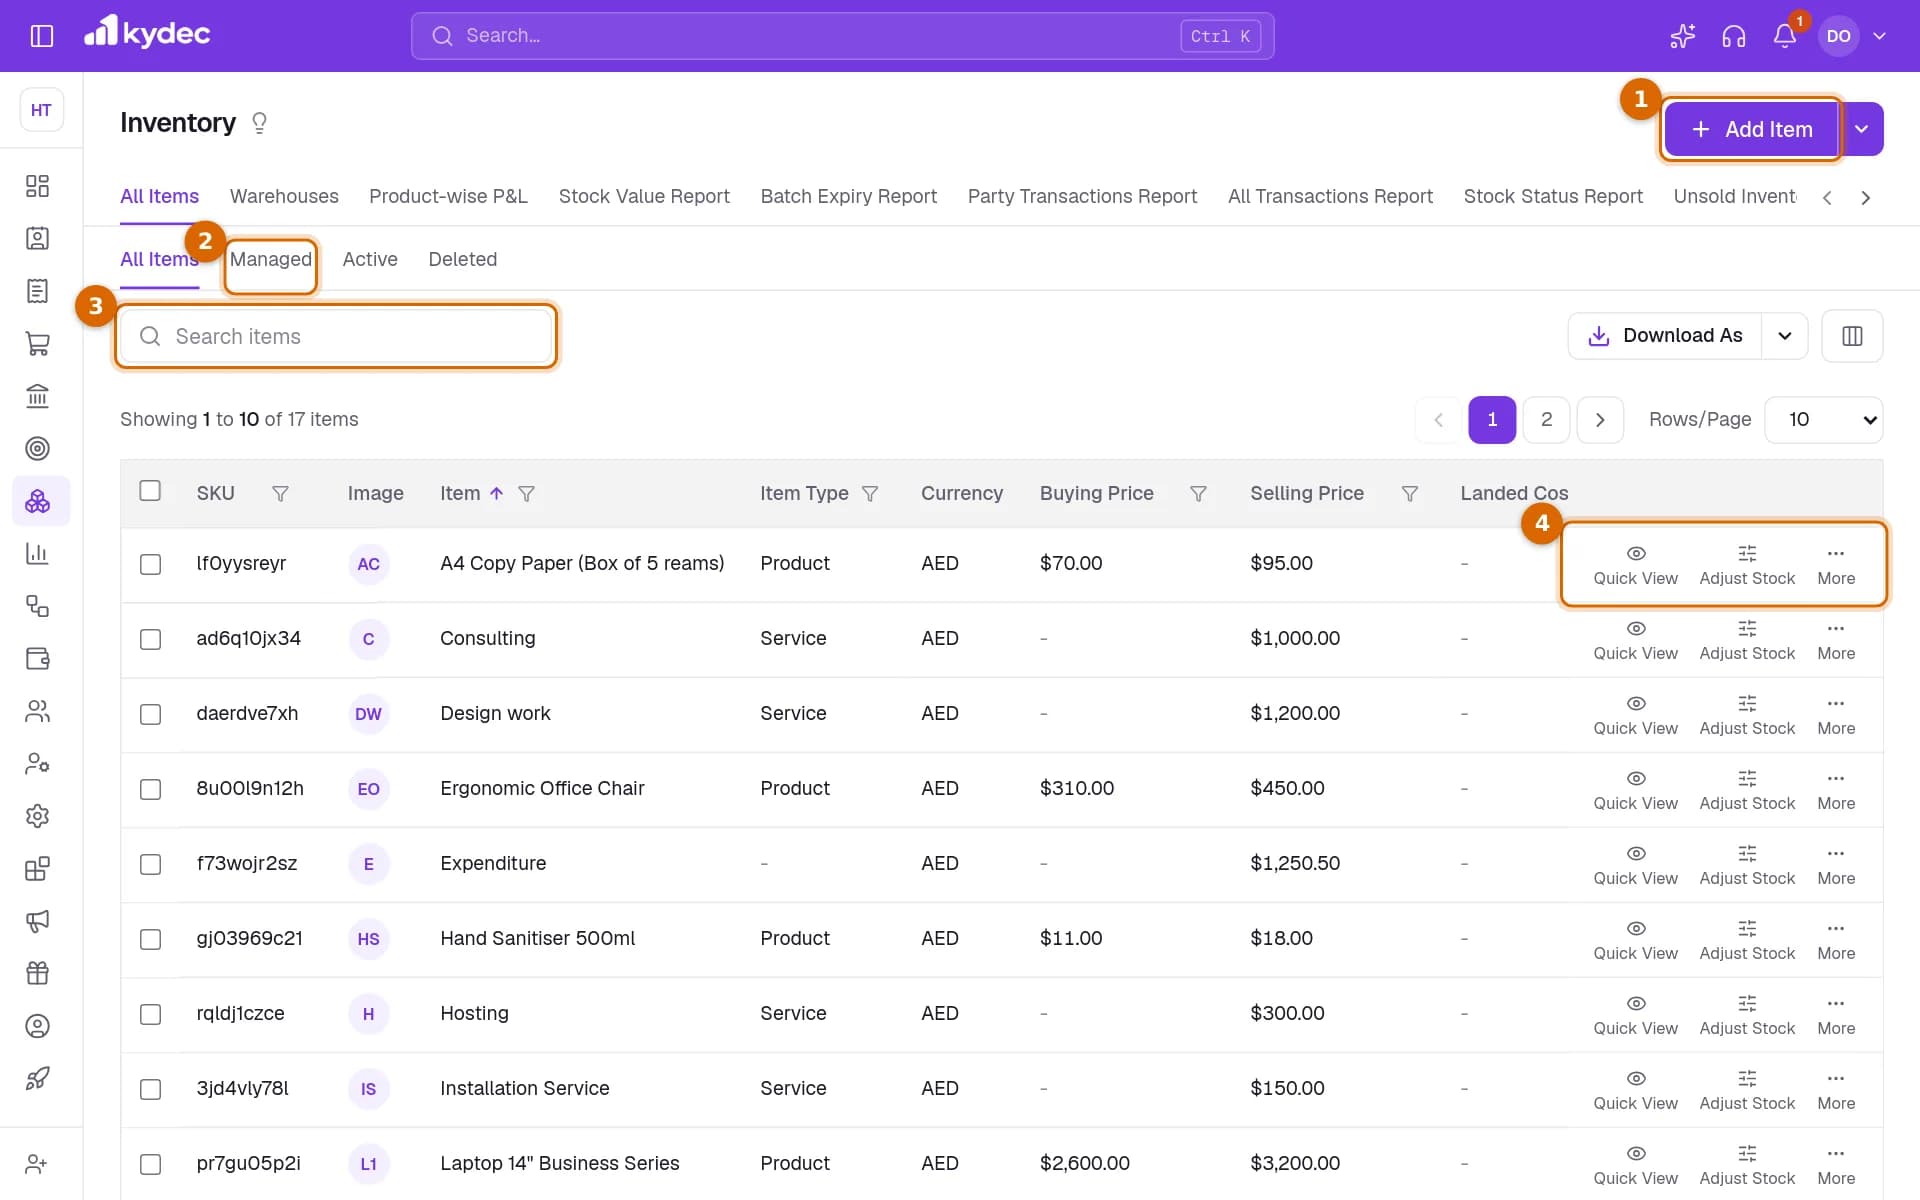Screen dimensions: 1920x1200
Task: Open the DO user account chevron
Action: (1879, 36)
